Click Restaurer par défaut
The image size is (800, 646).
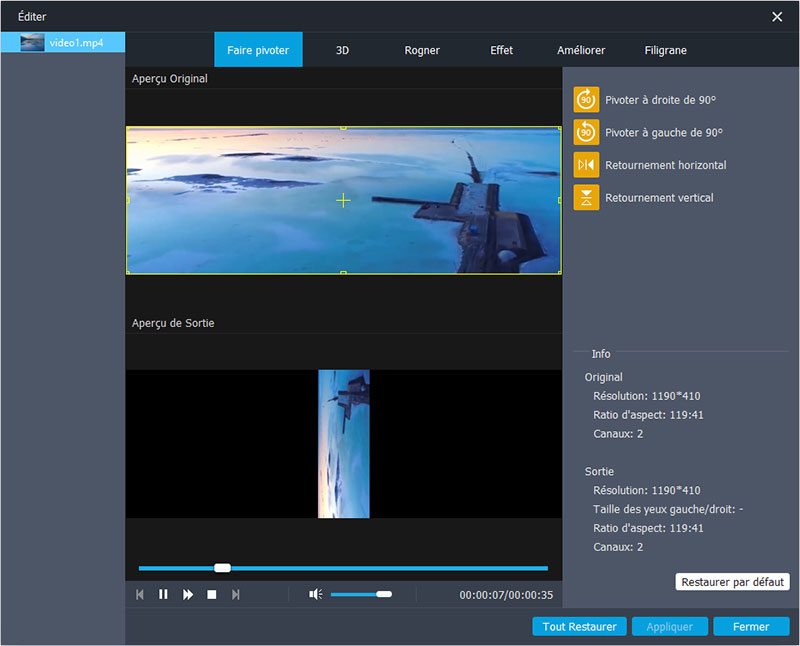(x=733, y=581)
